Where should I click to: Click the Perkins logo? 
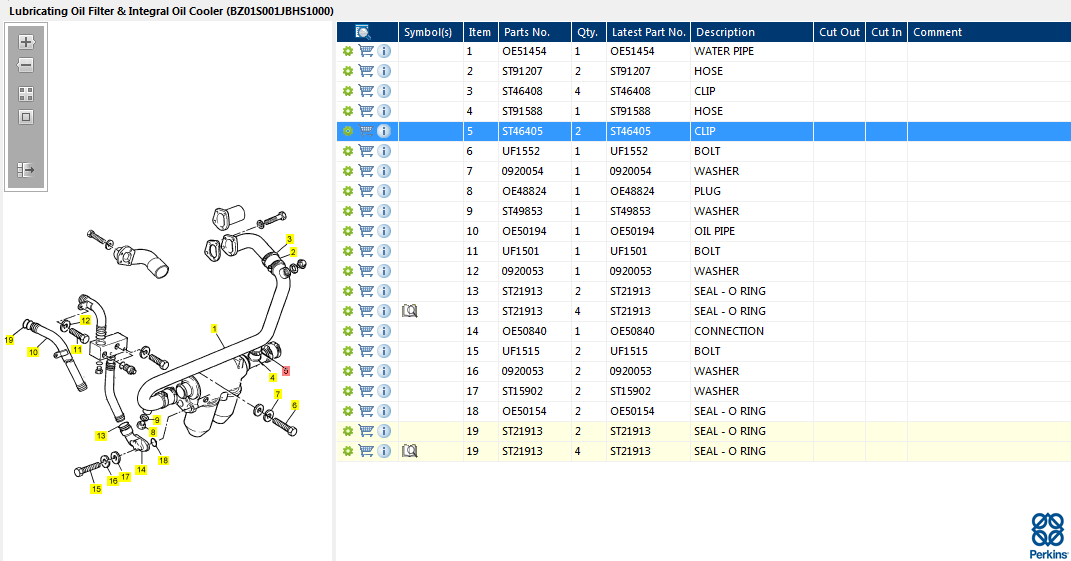pos(1048,536)
